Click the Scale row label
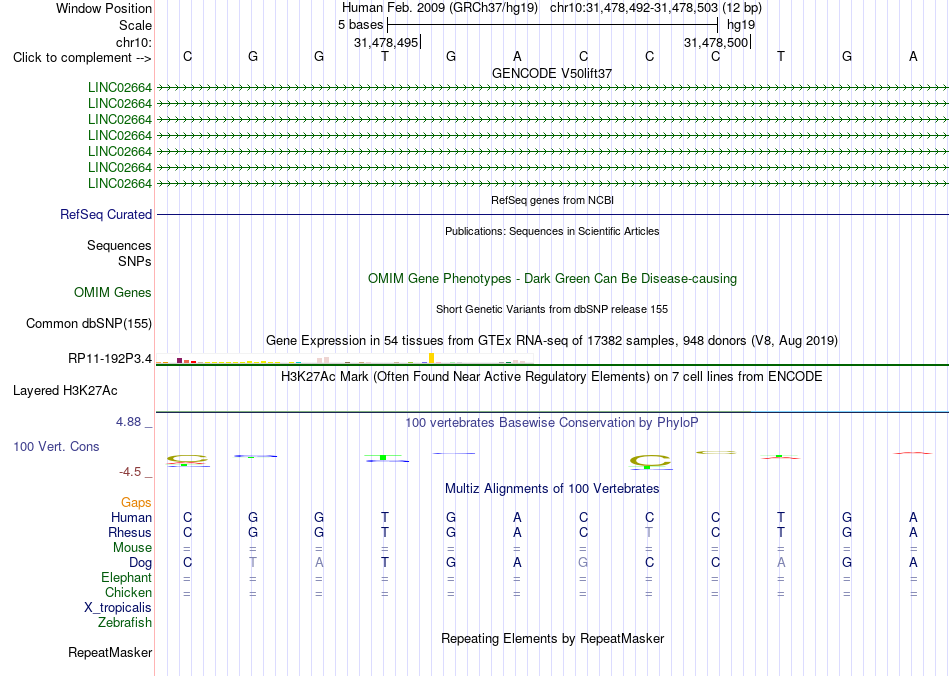Image resolution: width=950 pixels, height=676 pixels. (136, 25)
